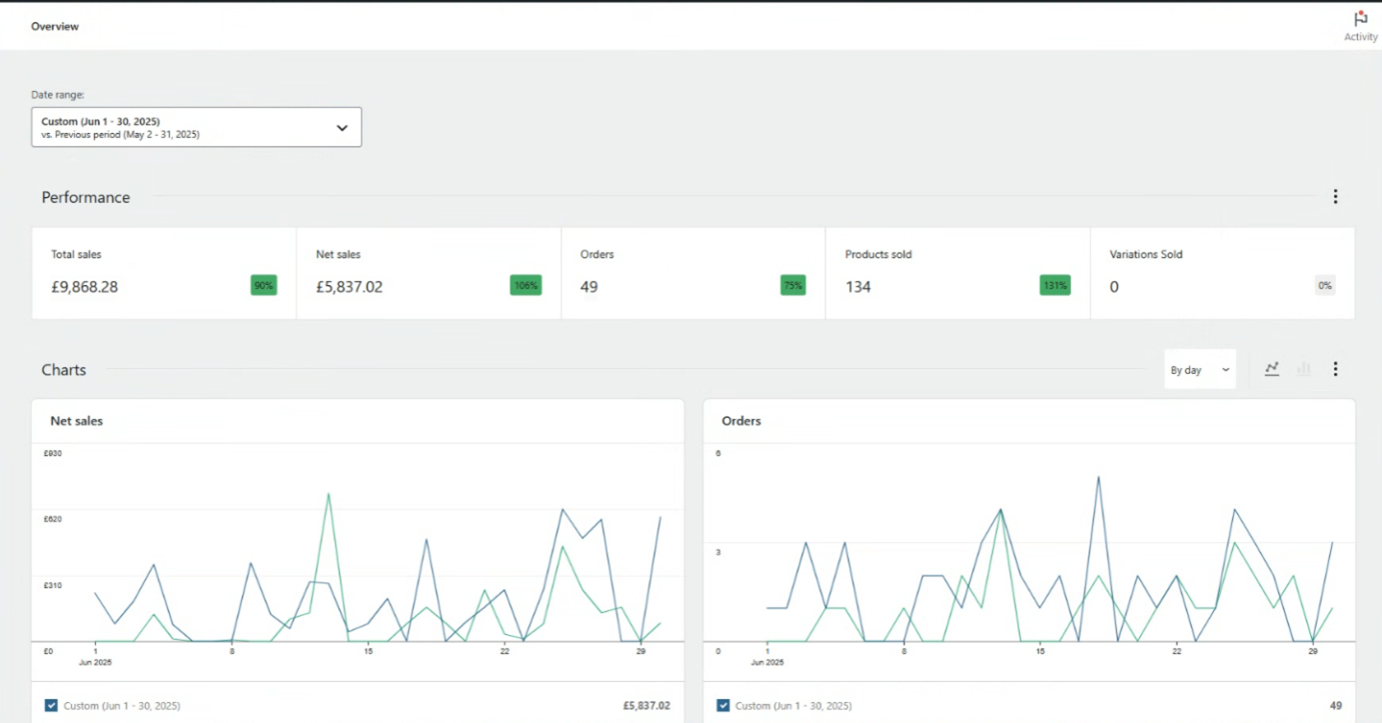Image resolution: width=1382 pixels, height=723 pixels.
Task: Switch to bar chart view
Action: (1303, 369)
